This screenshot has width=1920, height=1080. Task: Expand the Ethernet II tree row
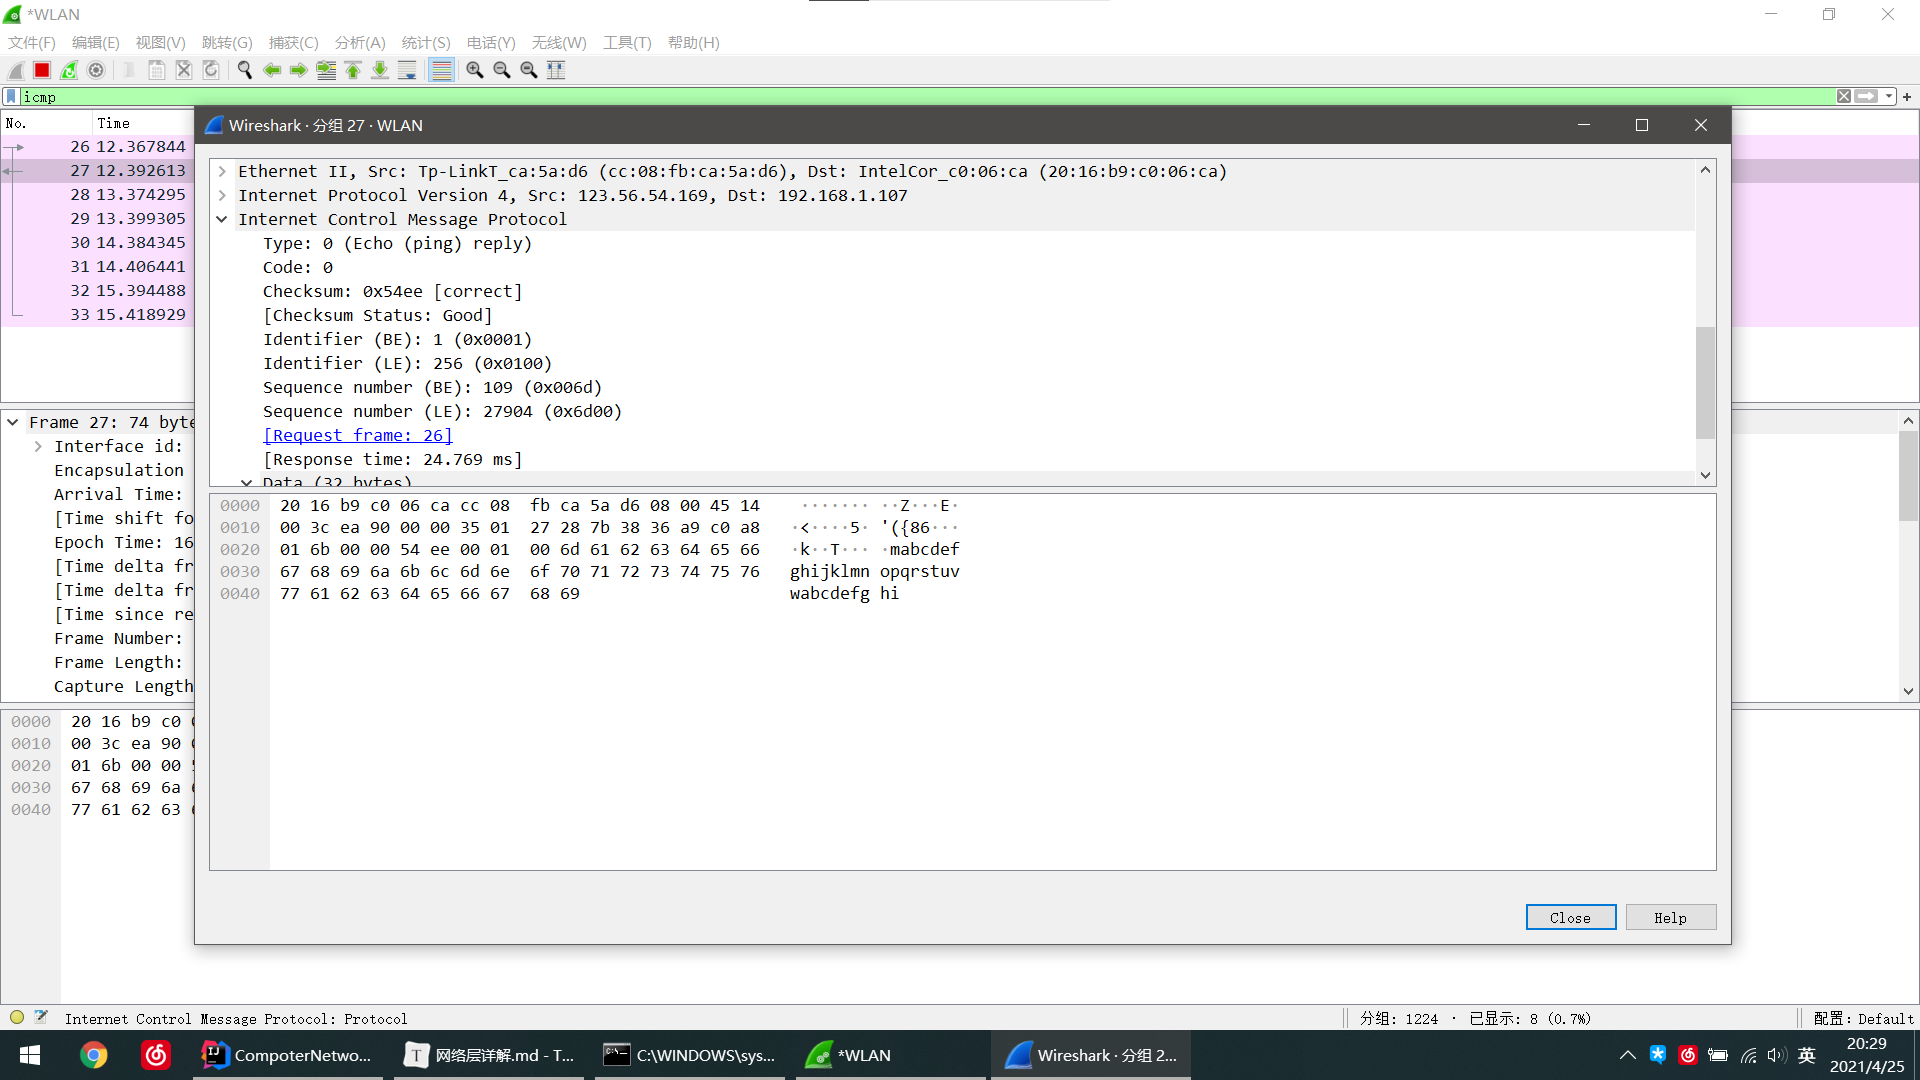pyautogui.click(x=222, y=172)
